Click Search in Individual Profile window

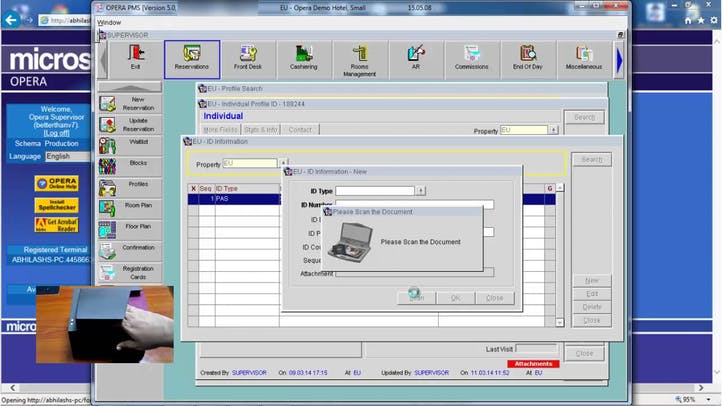(584, 117)
